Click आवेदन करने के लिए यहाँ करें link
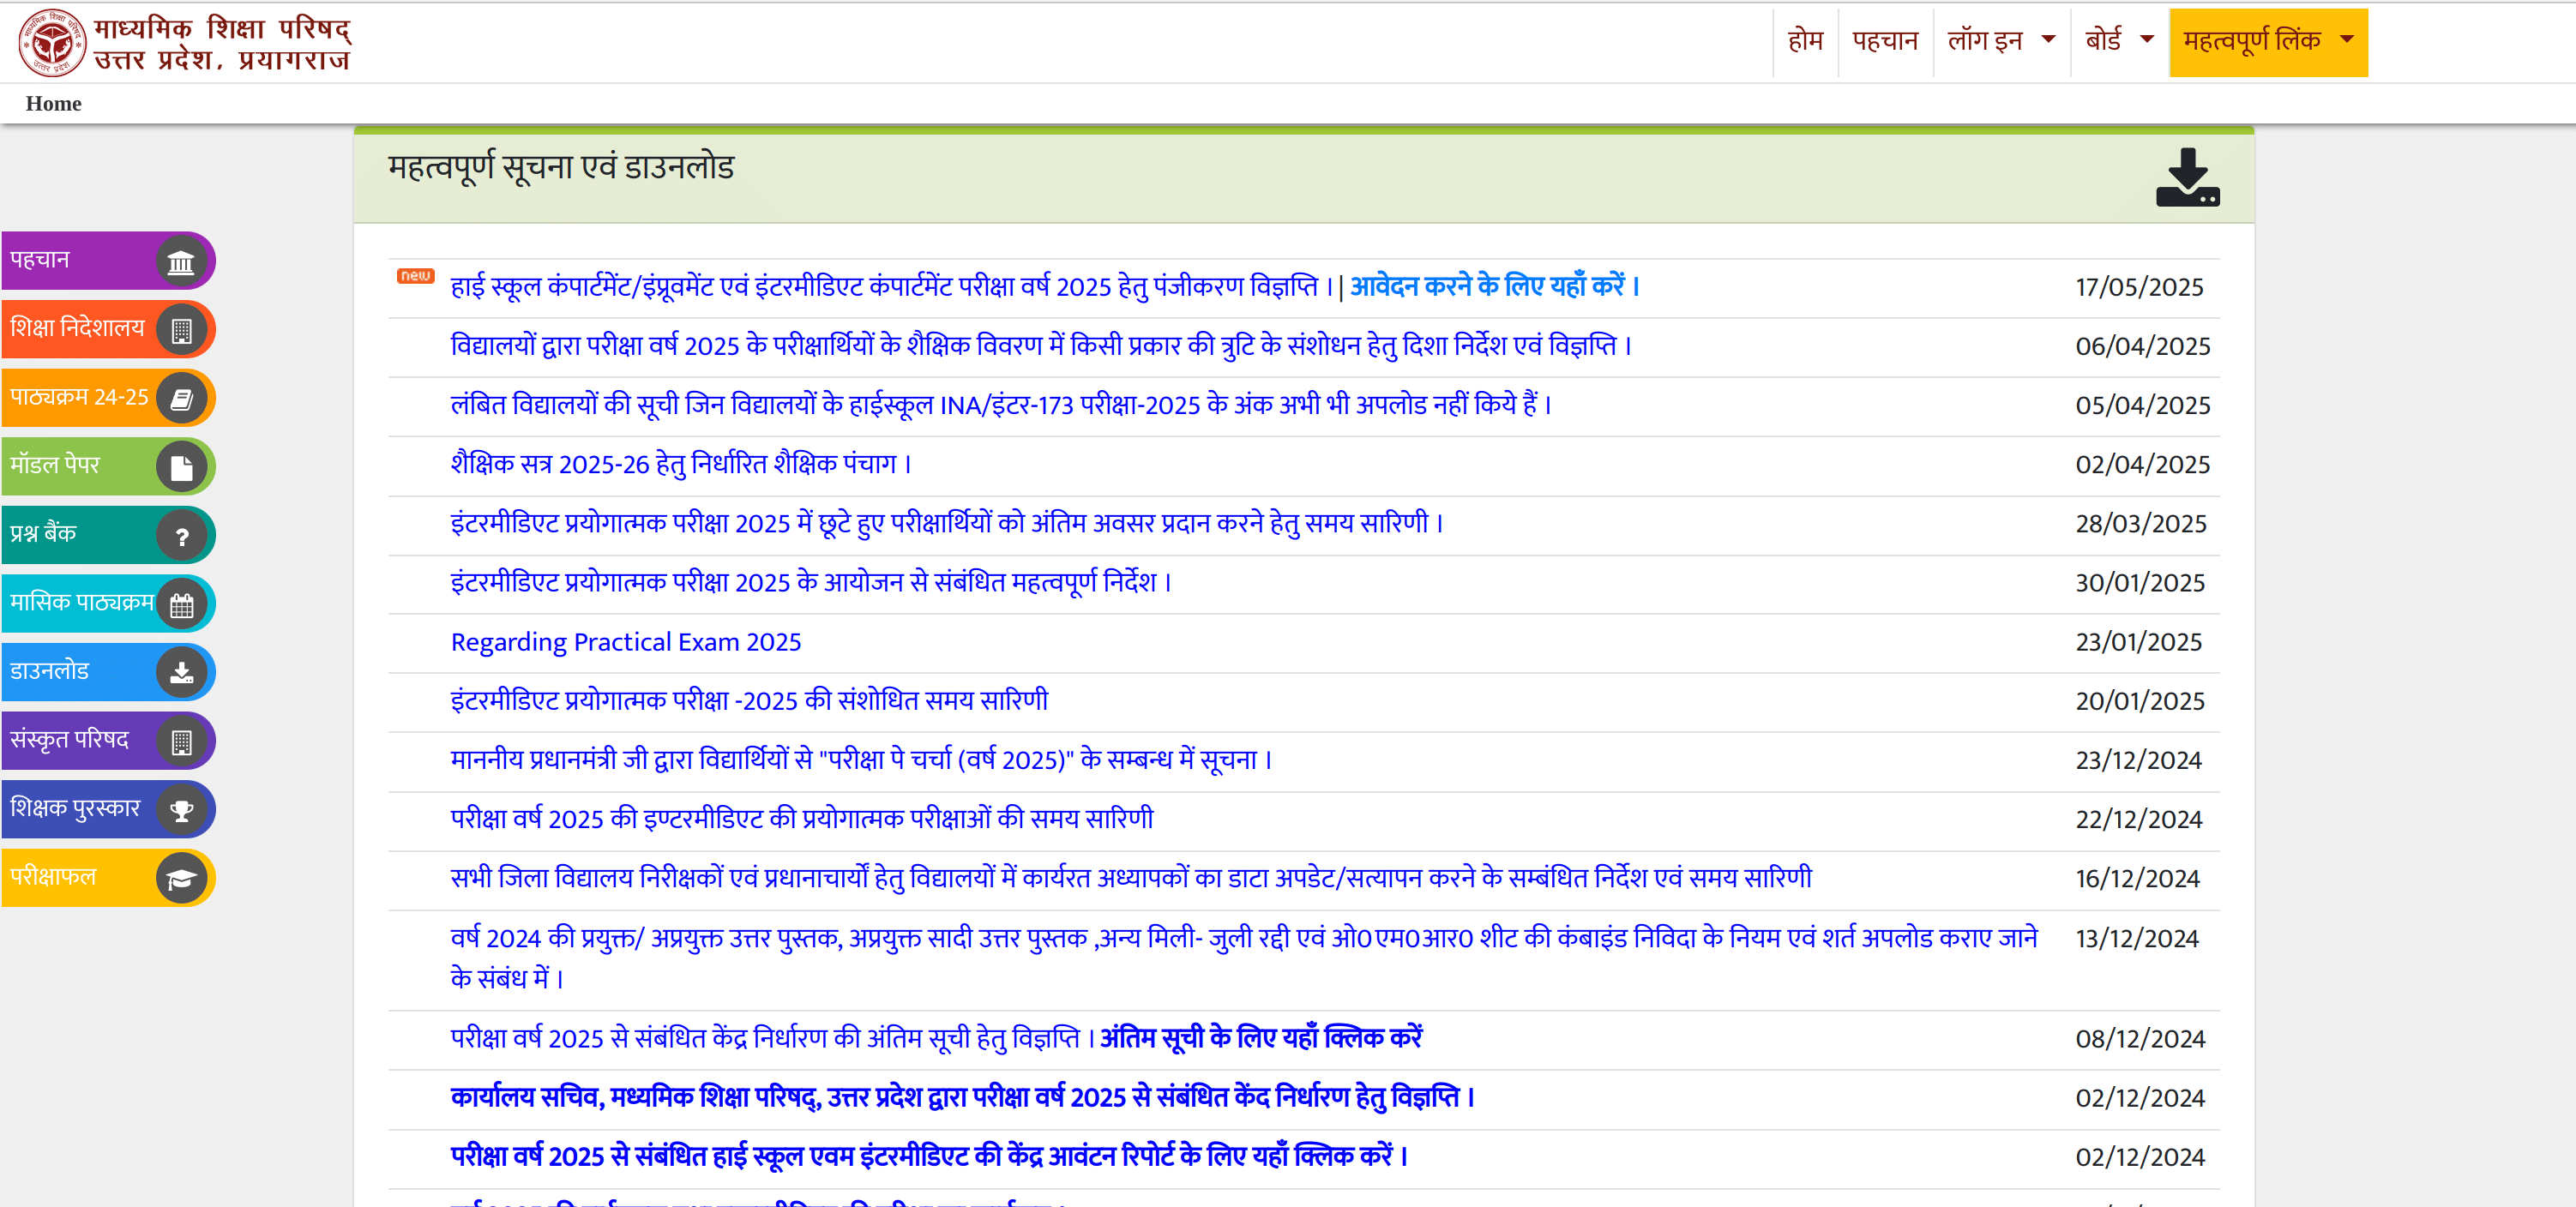Screen dimensions: 2576x1207 pos(1494,286)
